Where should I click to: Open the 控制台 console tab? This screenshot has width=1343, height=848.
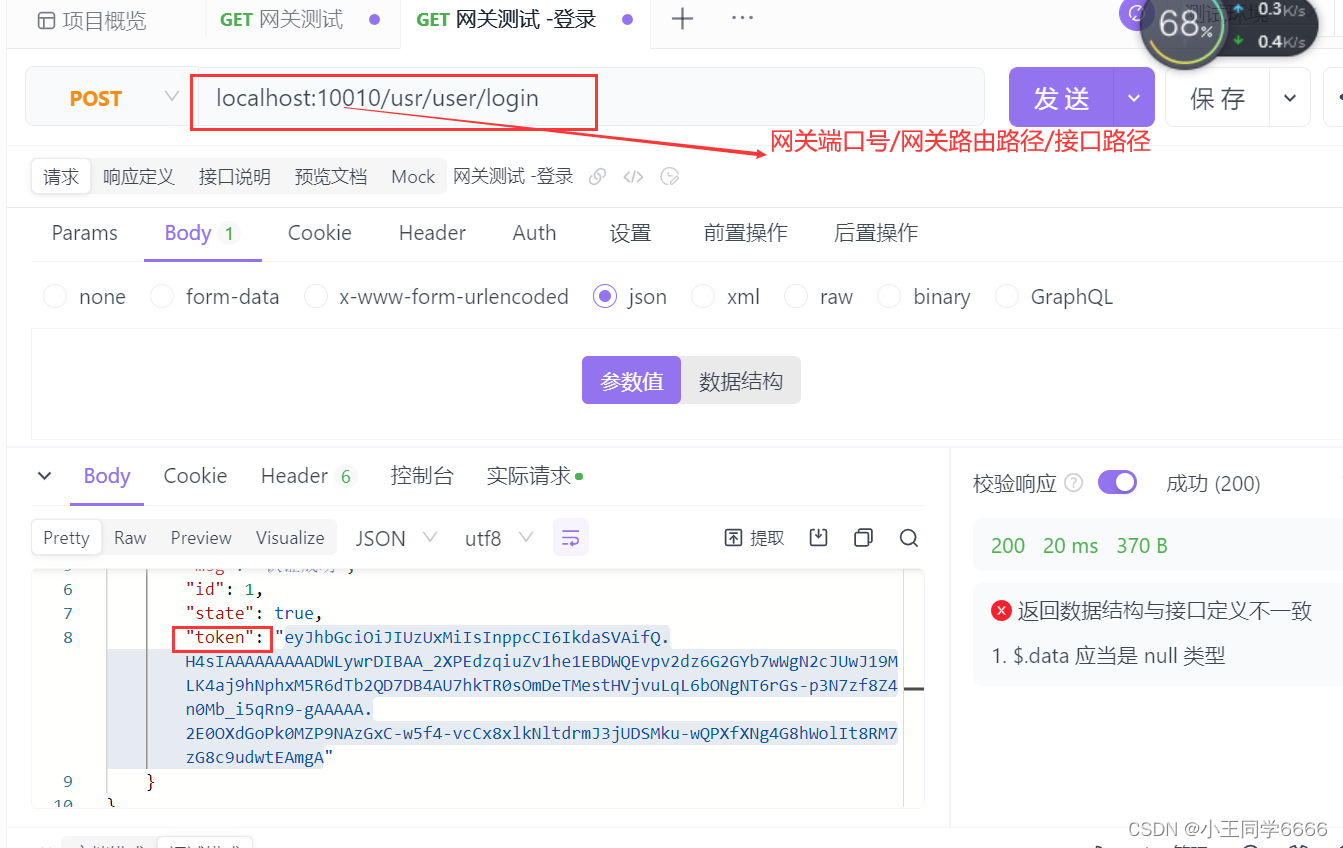[422, 476]
